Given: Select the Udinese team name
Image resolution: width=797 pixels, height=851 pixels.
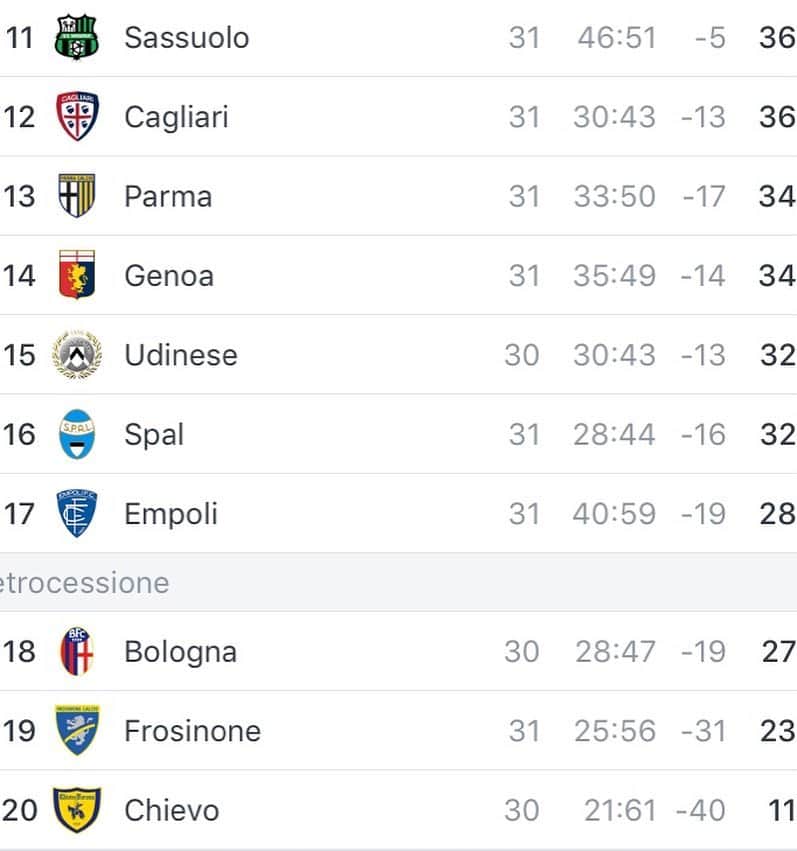Looking at the screenshot, I should pos(181,354).
